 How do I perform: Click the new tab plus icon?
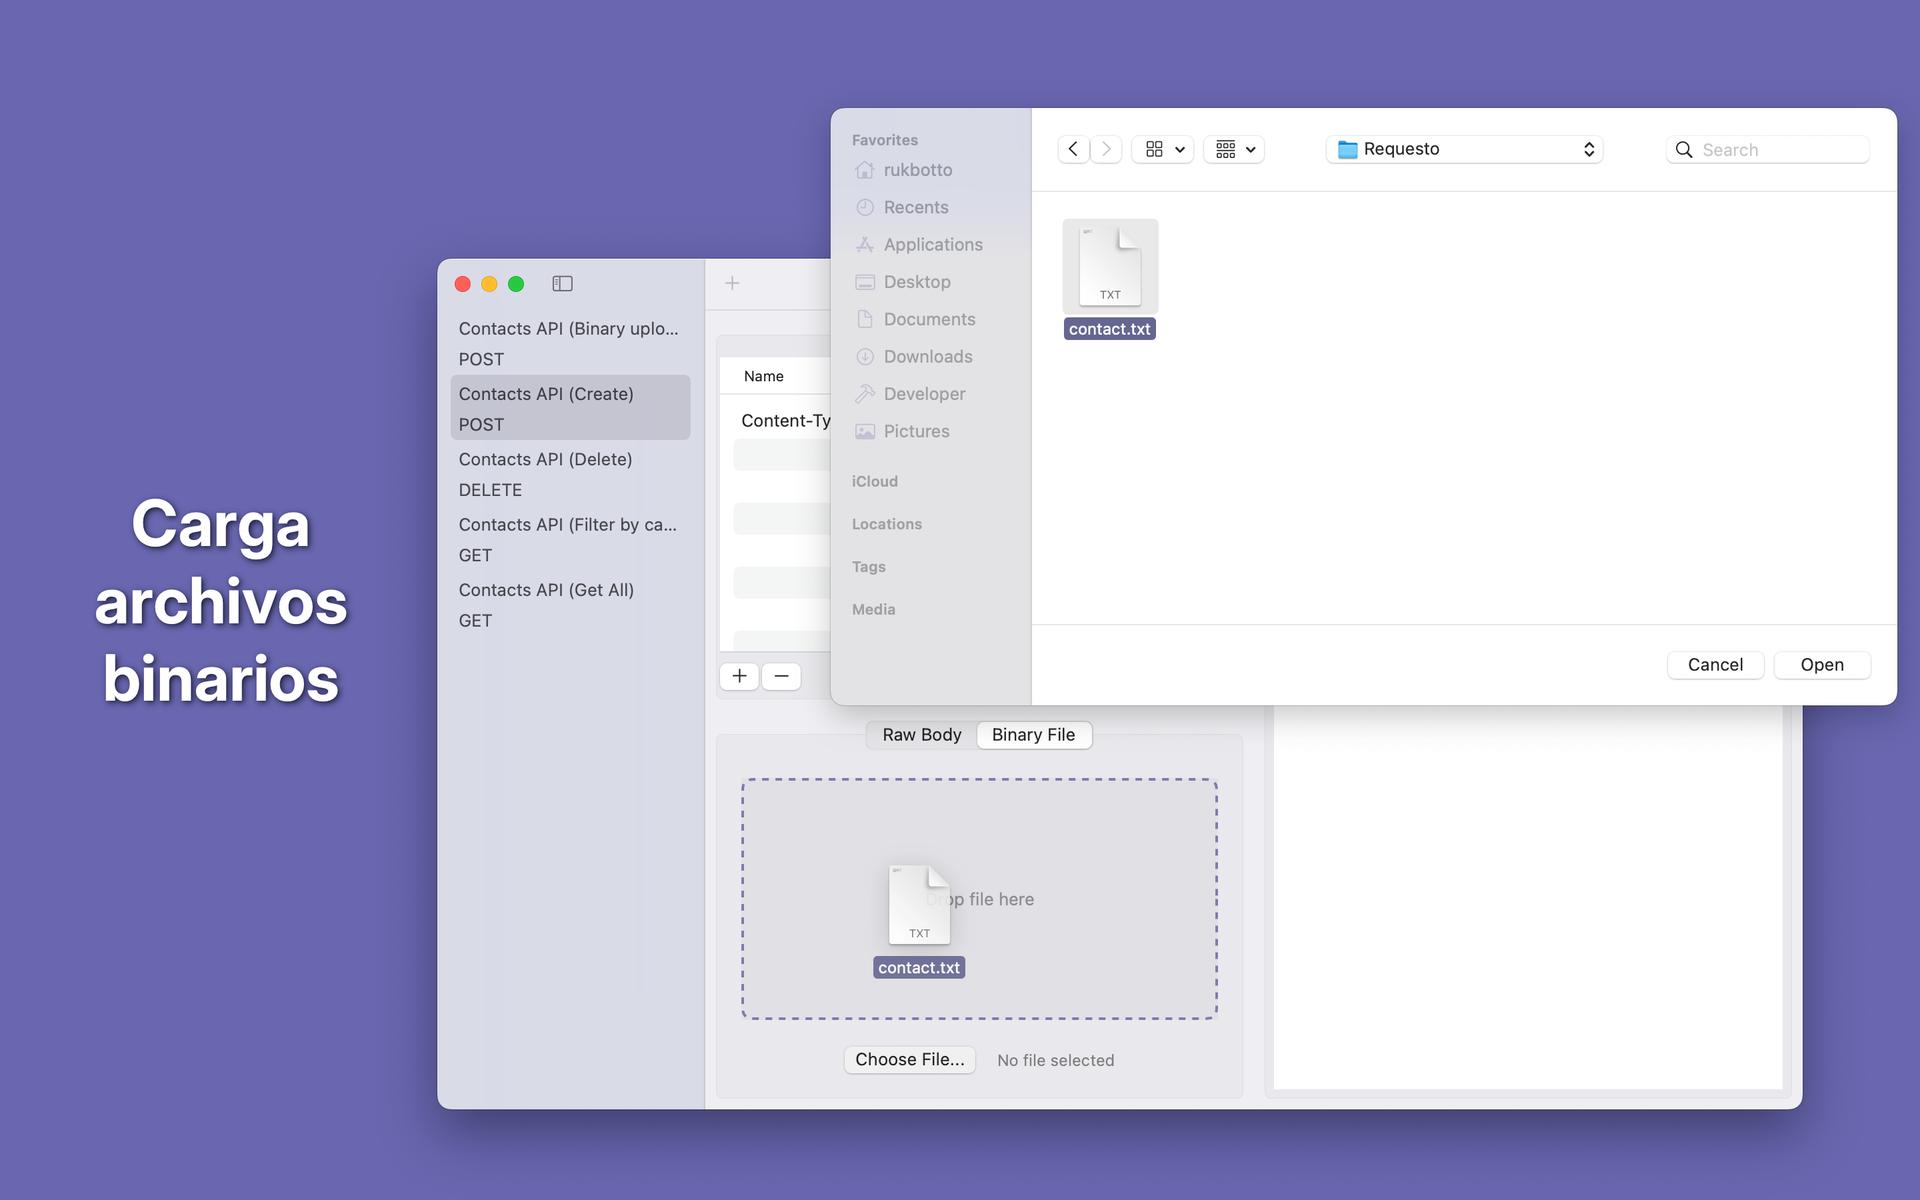[x=732, y=283]
